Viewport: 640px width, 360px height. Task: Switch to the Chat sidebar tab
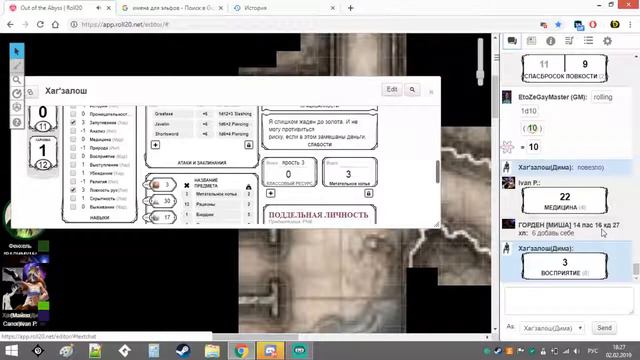pos(512,41)
